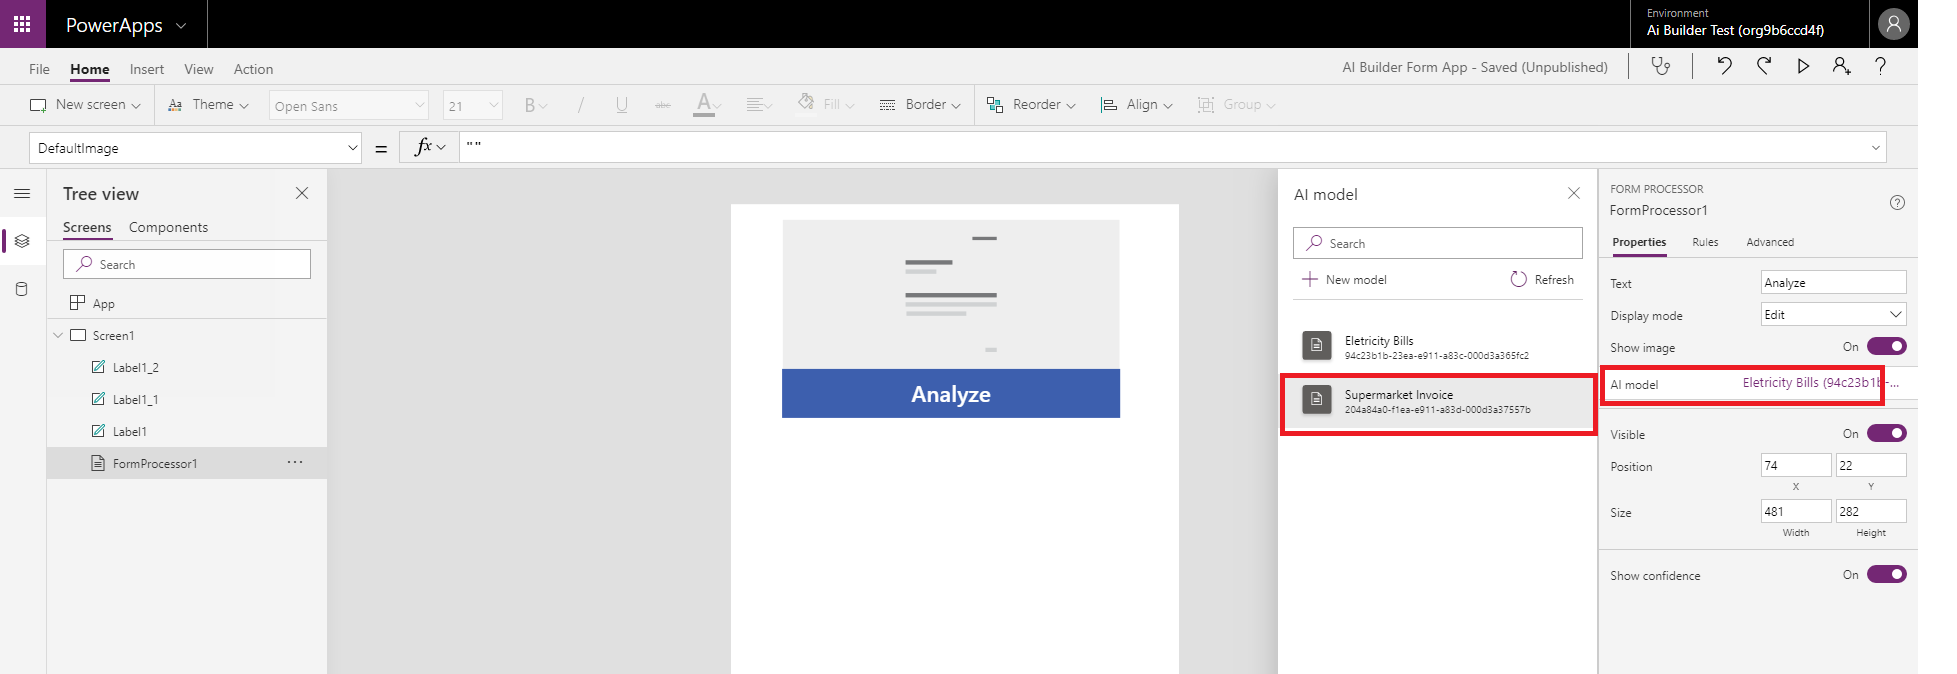1957x674 pixels.
Task: Click the Tree view search field
Action: click(x=187, y=265)
